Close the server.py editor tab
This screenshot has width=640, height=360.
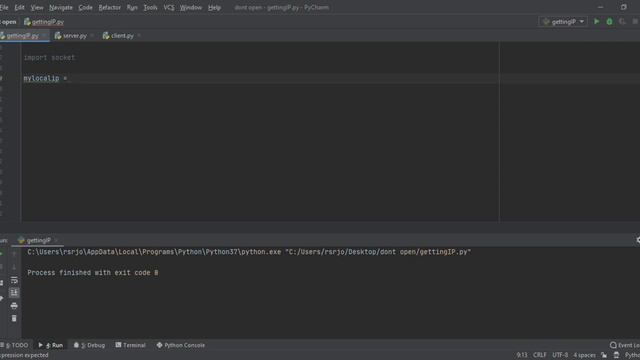point(92,36)
